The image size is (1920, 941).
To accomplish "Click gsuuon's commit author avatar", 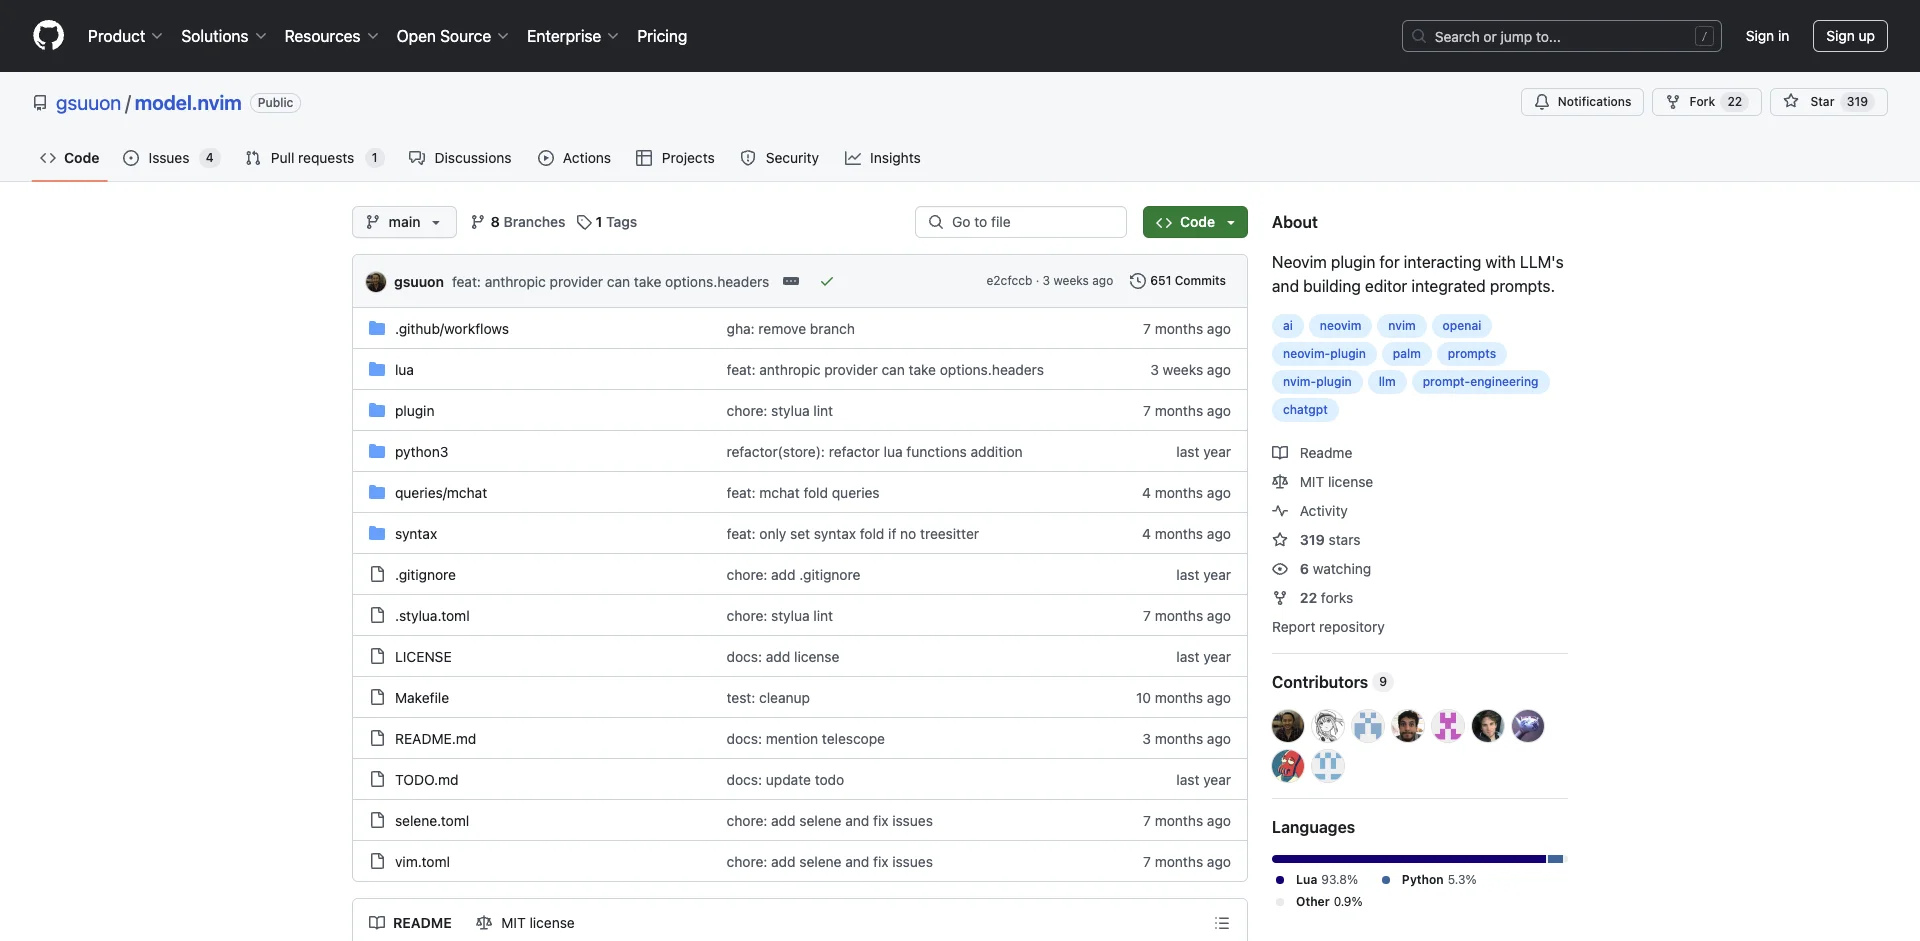I will pyautogui.click(x=376, y=282).
